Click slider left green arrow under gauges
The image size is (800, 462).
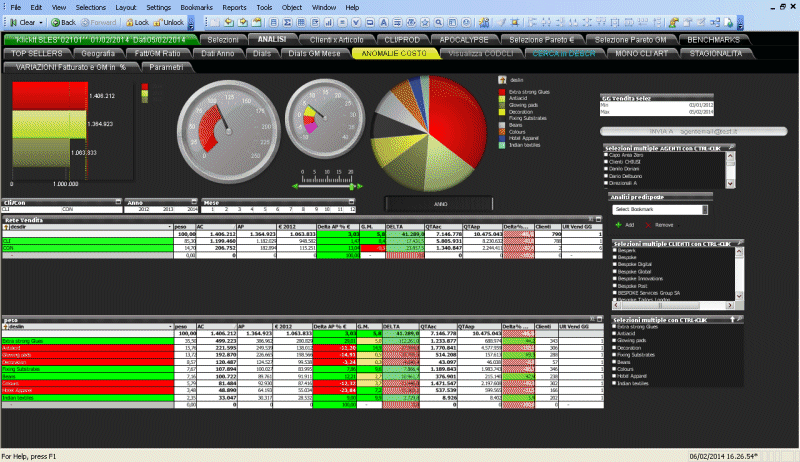point(294,186)
